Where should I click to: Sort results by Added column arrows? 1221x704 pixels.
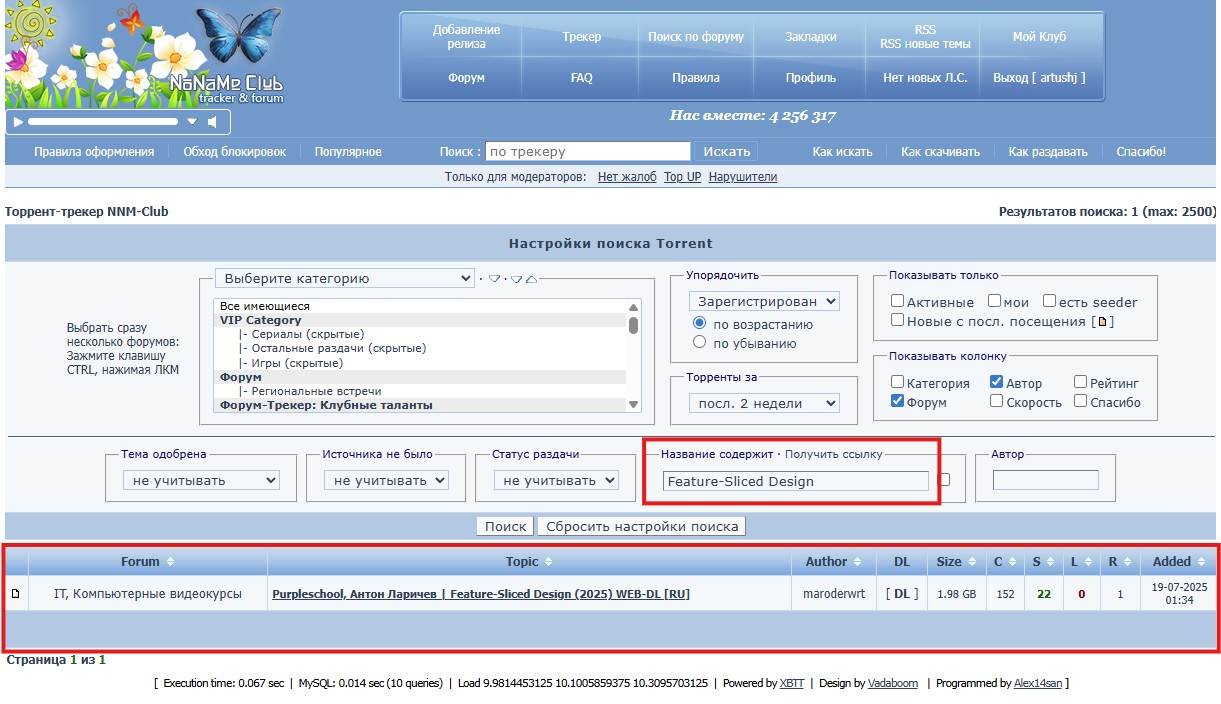[x=1202, y=562]
